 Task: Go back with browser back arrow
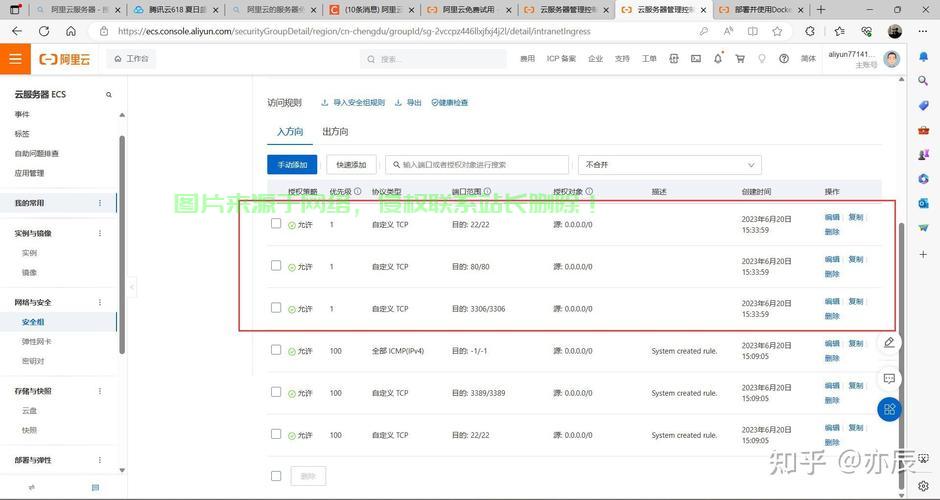[17, 31]
